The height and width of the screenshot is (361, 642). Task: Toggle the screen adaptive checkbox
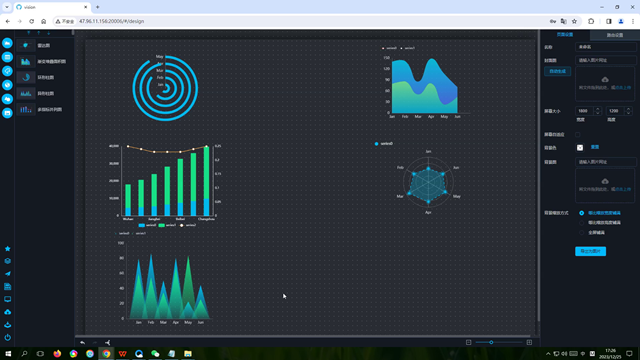(578, 134)
